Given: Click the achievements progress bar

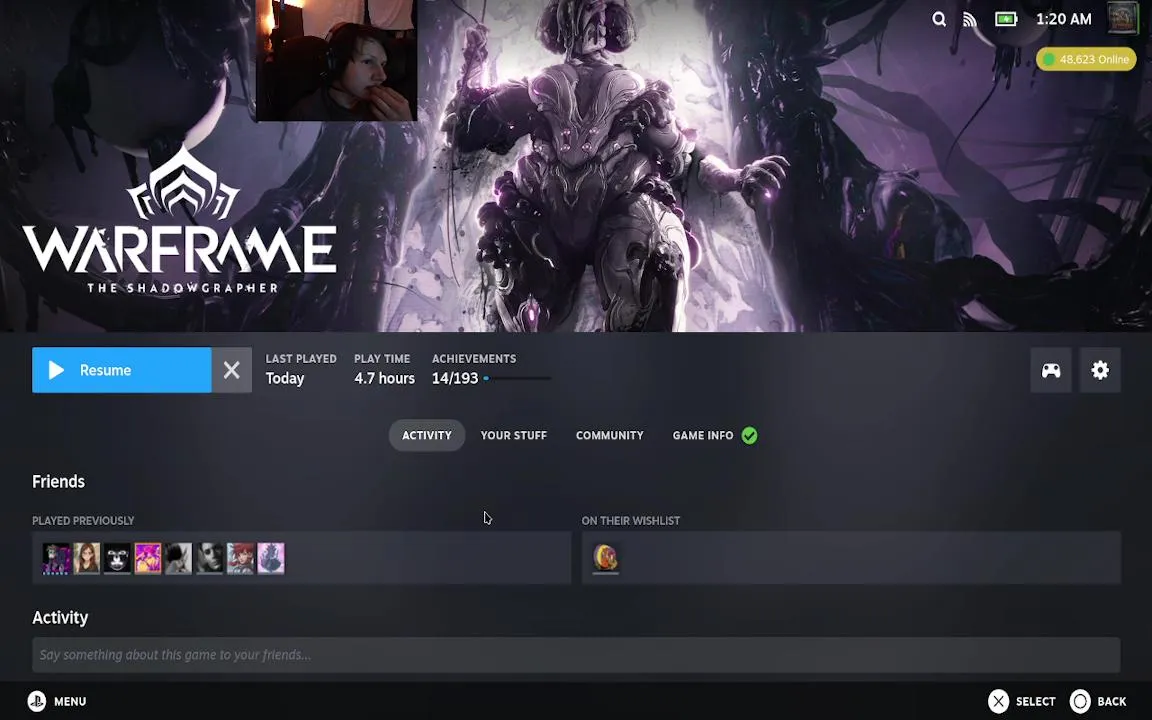Looking at the screenshot, I should point(516,378).
